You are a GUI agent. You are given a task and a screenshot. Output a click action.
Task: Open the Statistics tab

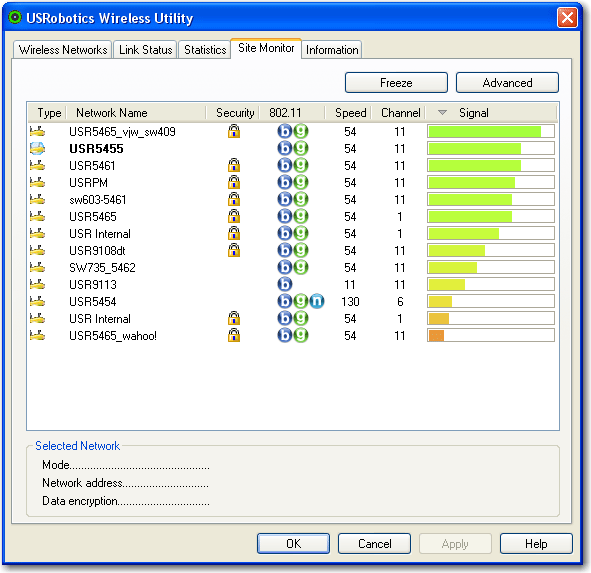pyautogui.click(x=205, y=50)
